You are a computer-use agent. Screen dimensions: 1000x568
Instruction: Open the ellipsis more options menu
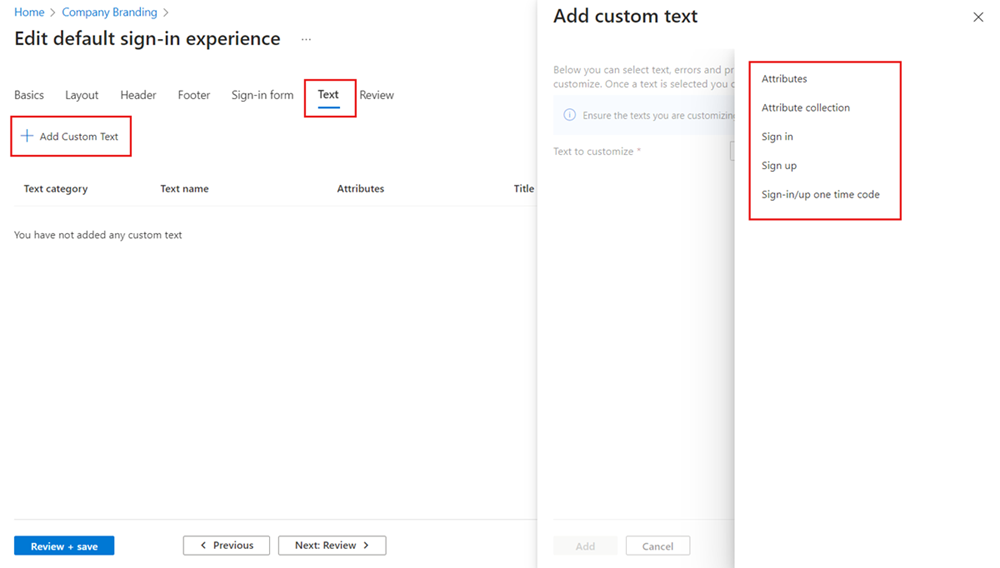click(306, 40)
